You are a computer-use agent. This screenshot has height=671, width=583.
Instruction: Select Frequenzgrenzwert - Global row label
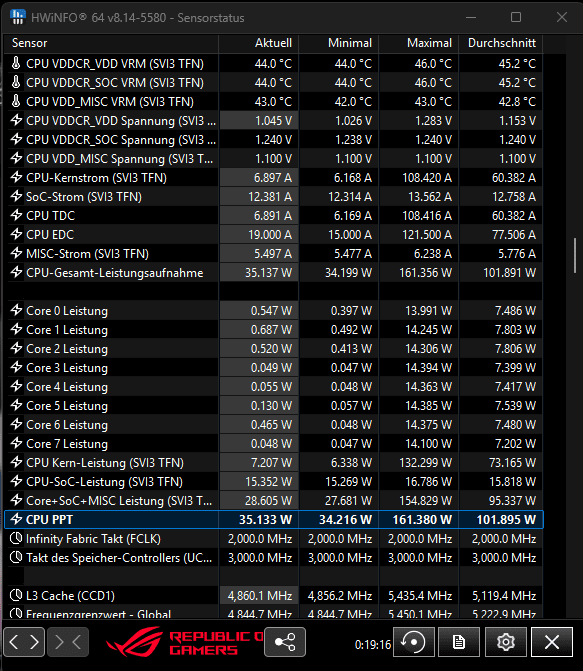coord(98,614)
